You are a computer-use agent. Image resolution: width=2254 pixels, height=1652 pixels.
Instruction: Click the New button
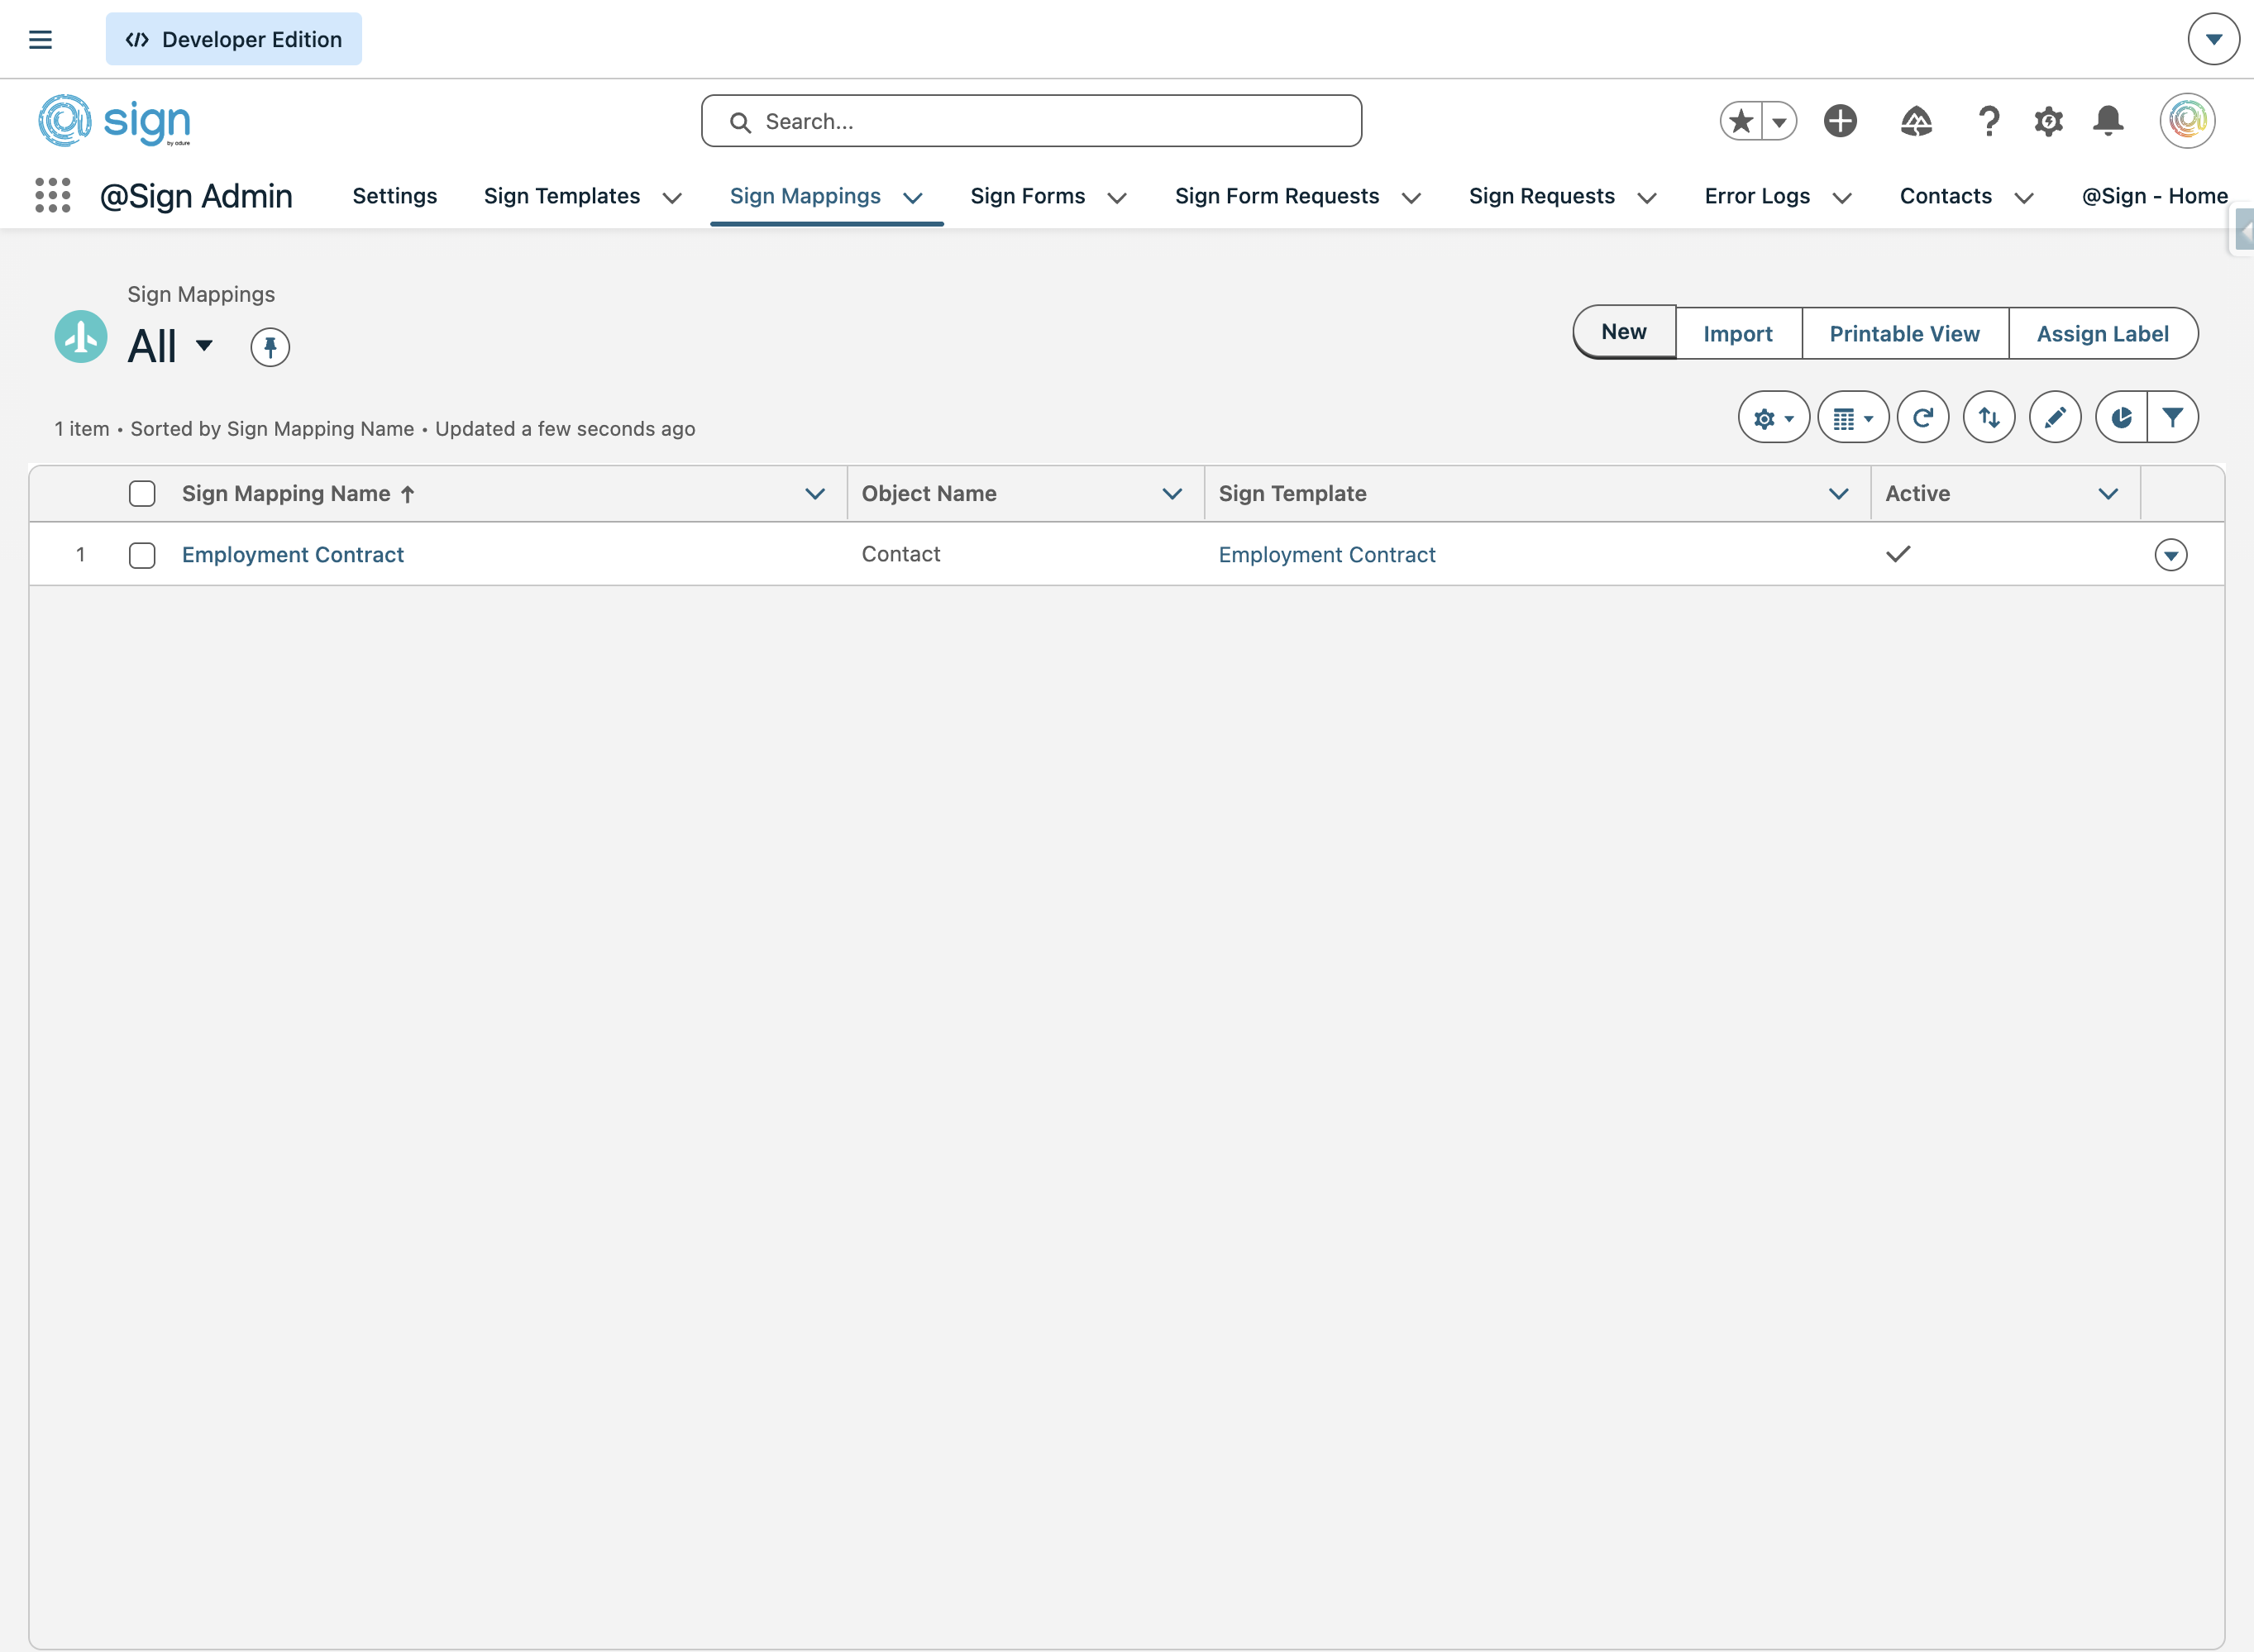(1623, 332)
